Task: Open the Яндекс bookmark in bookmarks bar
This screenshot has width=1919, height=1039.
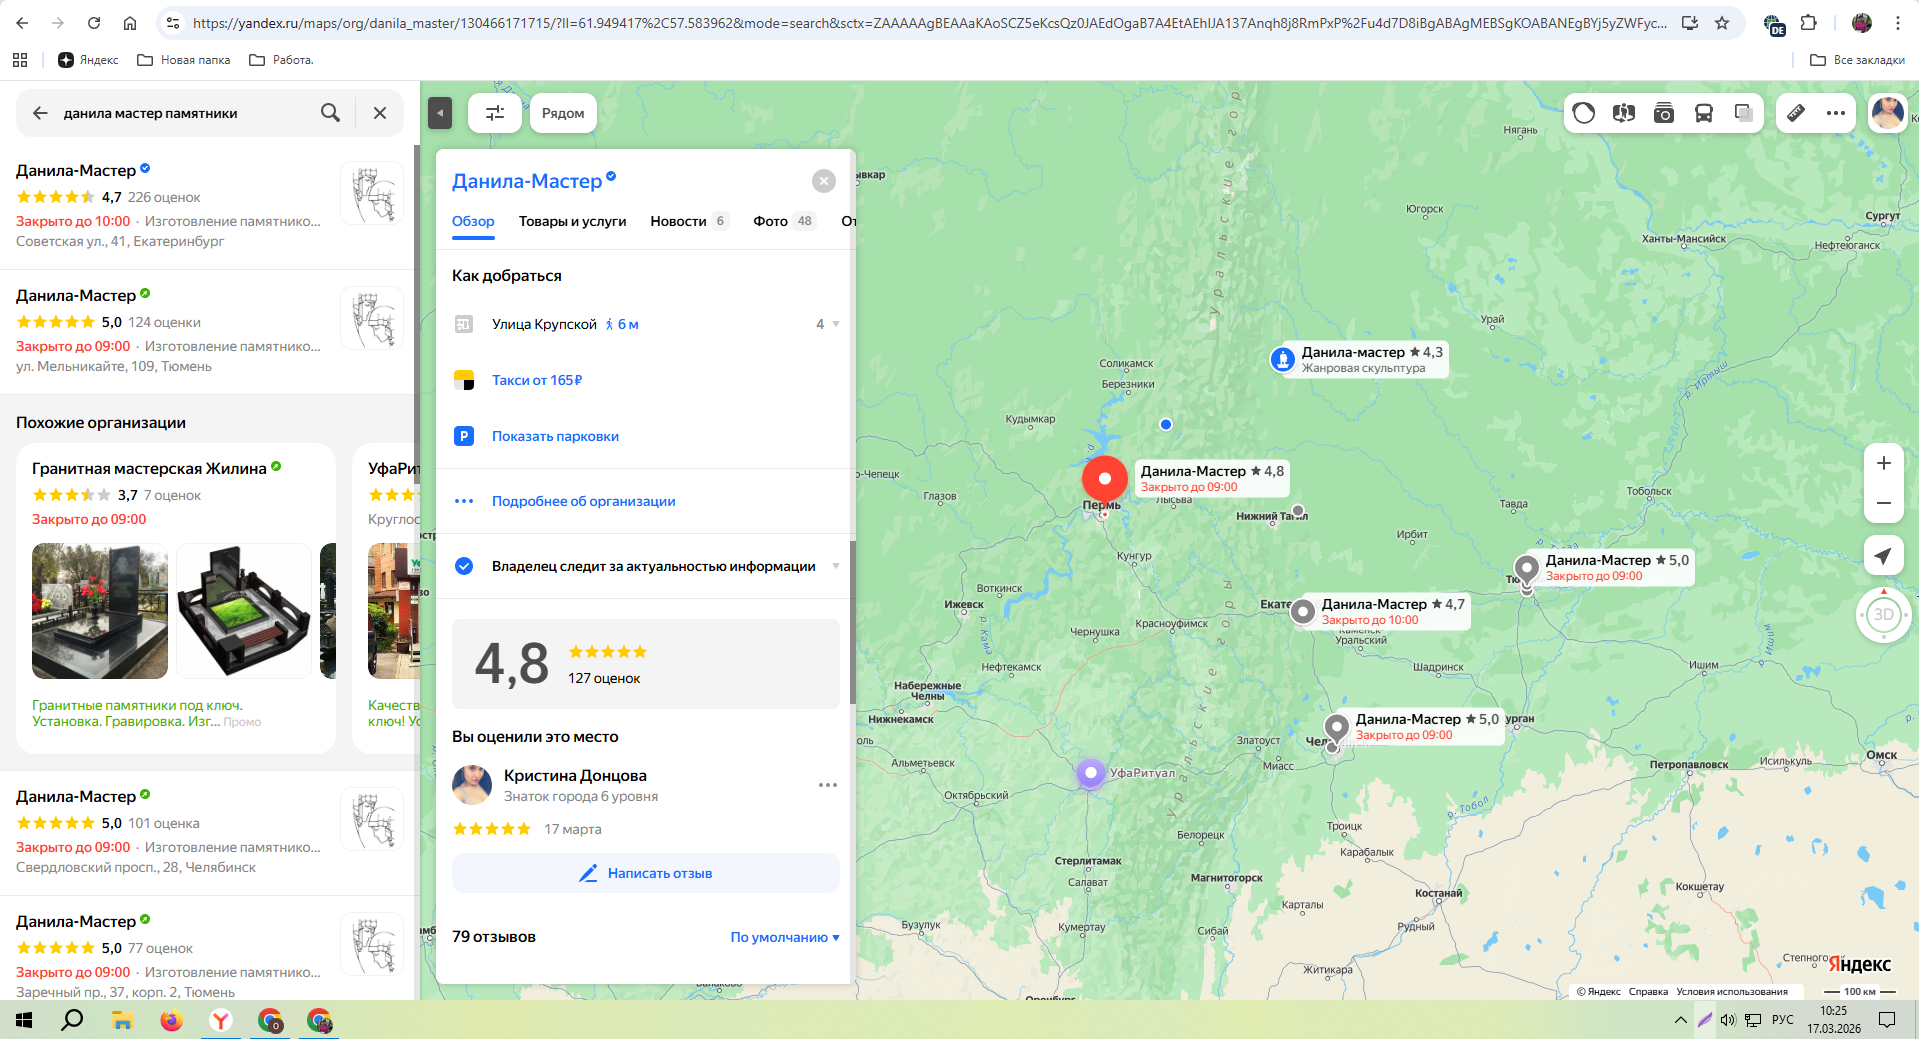Action: tap(88, 60)
